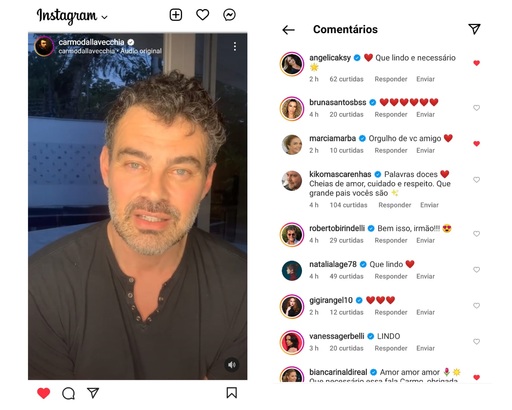Open the three-dot video options menu

coord(235,46)
